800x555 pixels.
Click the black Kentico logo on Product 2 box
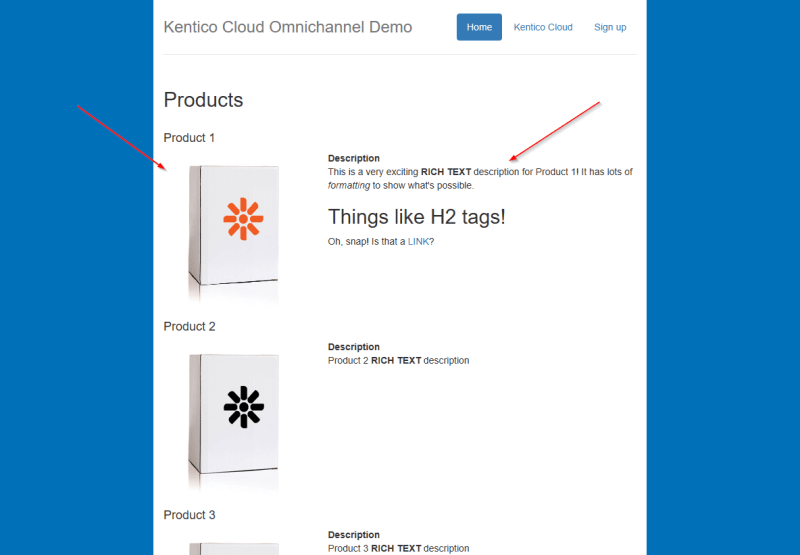click(x=243, y=407)
